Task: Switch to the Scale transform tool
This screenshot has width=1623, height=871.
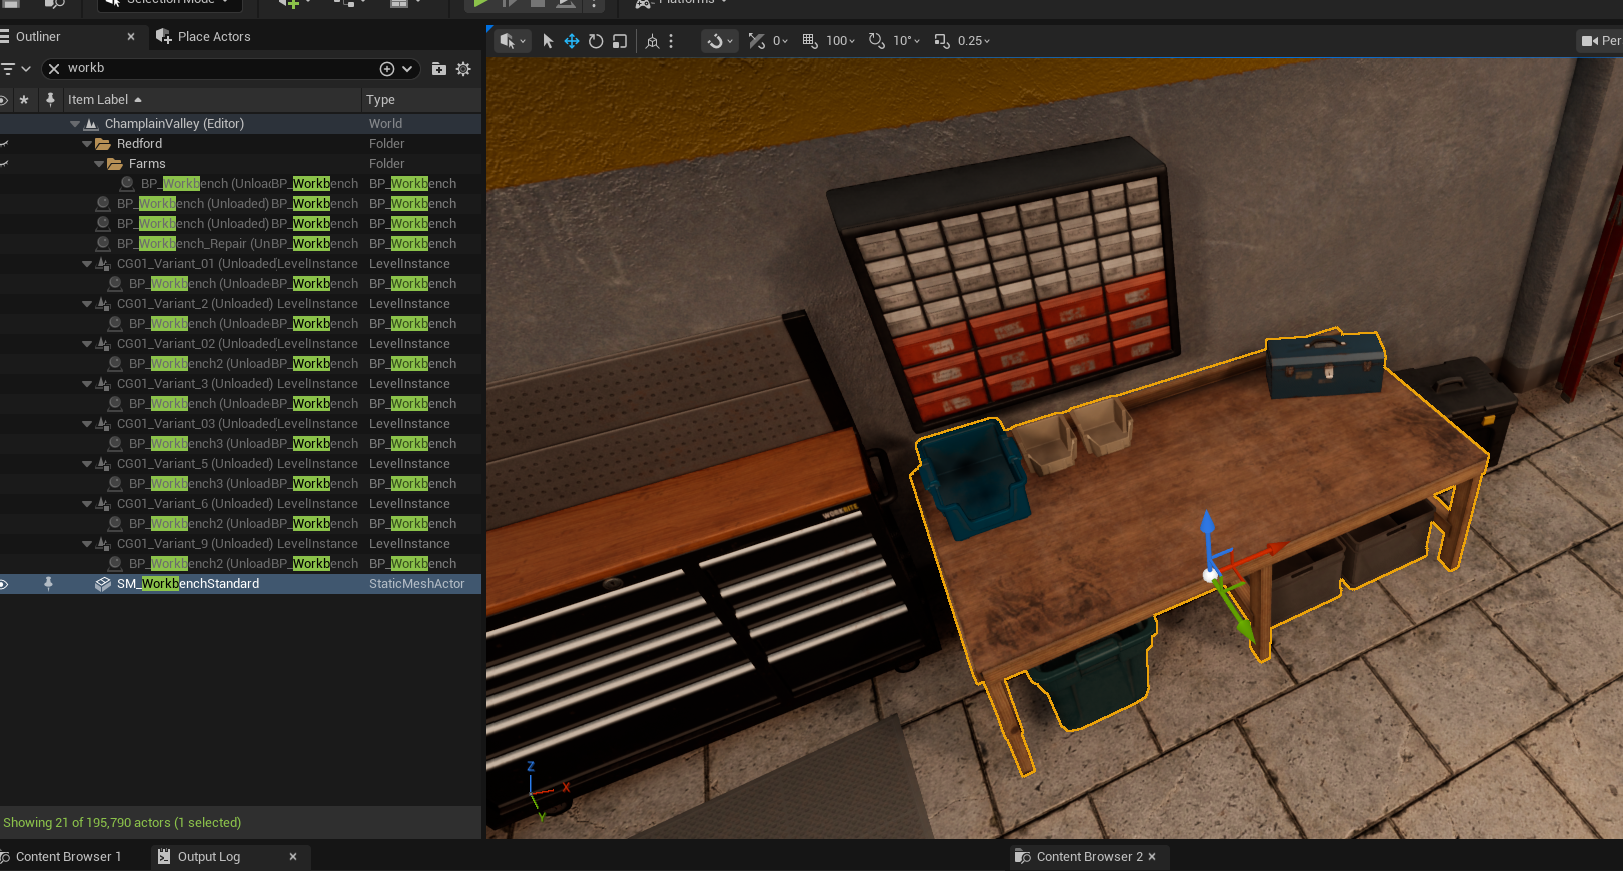Action: point(620,41)
